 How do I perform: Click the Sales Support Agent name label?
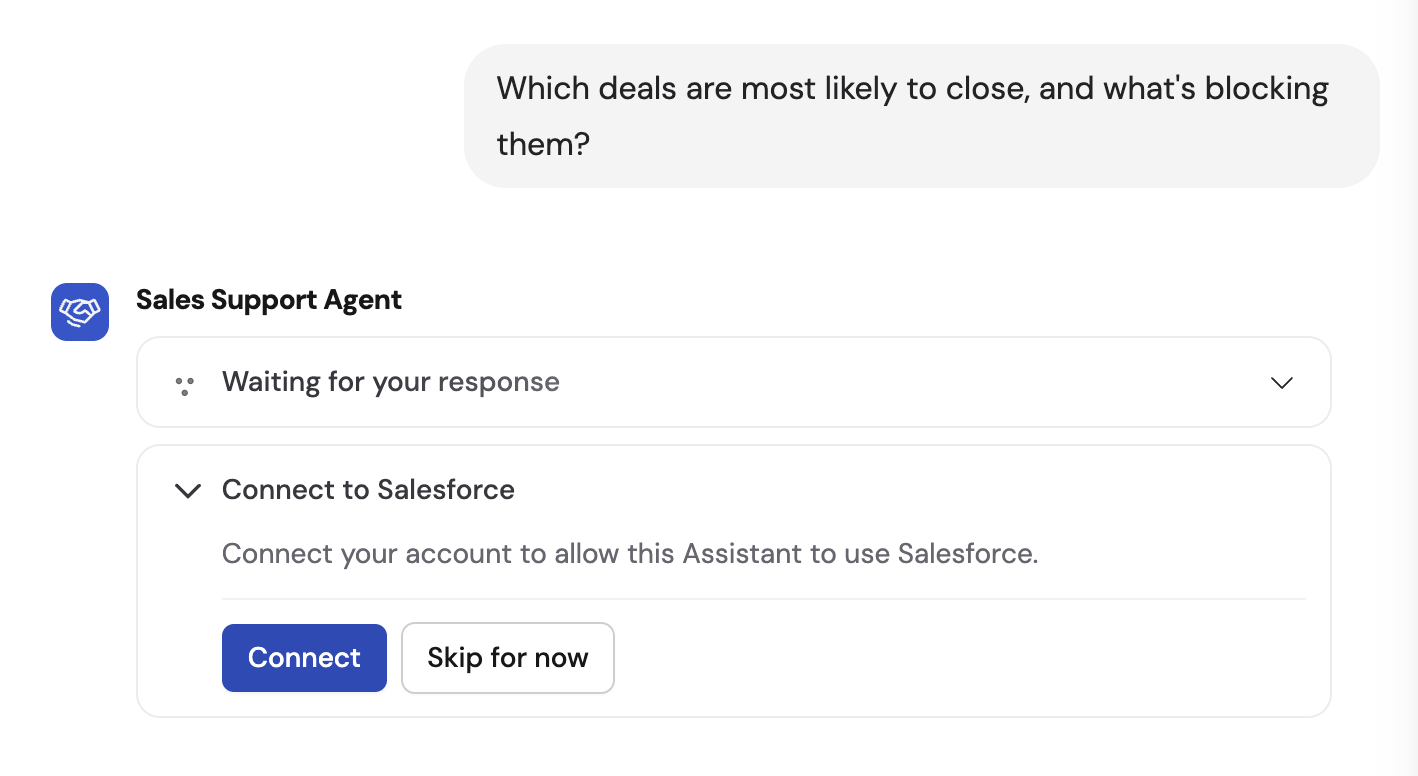point(269,299)
